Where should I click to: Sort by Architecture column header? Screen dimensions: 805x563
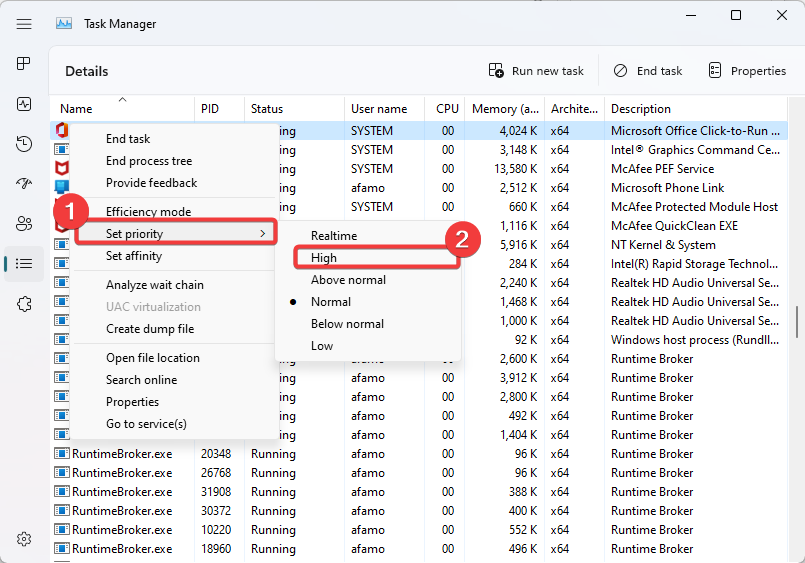[x=574, y=108]
